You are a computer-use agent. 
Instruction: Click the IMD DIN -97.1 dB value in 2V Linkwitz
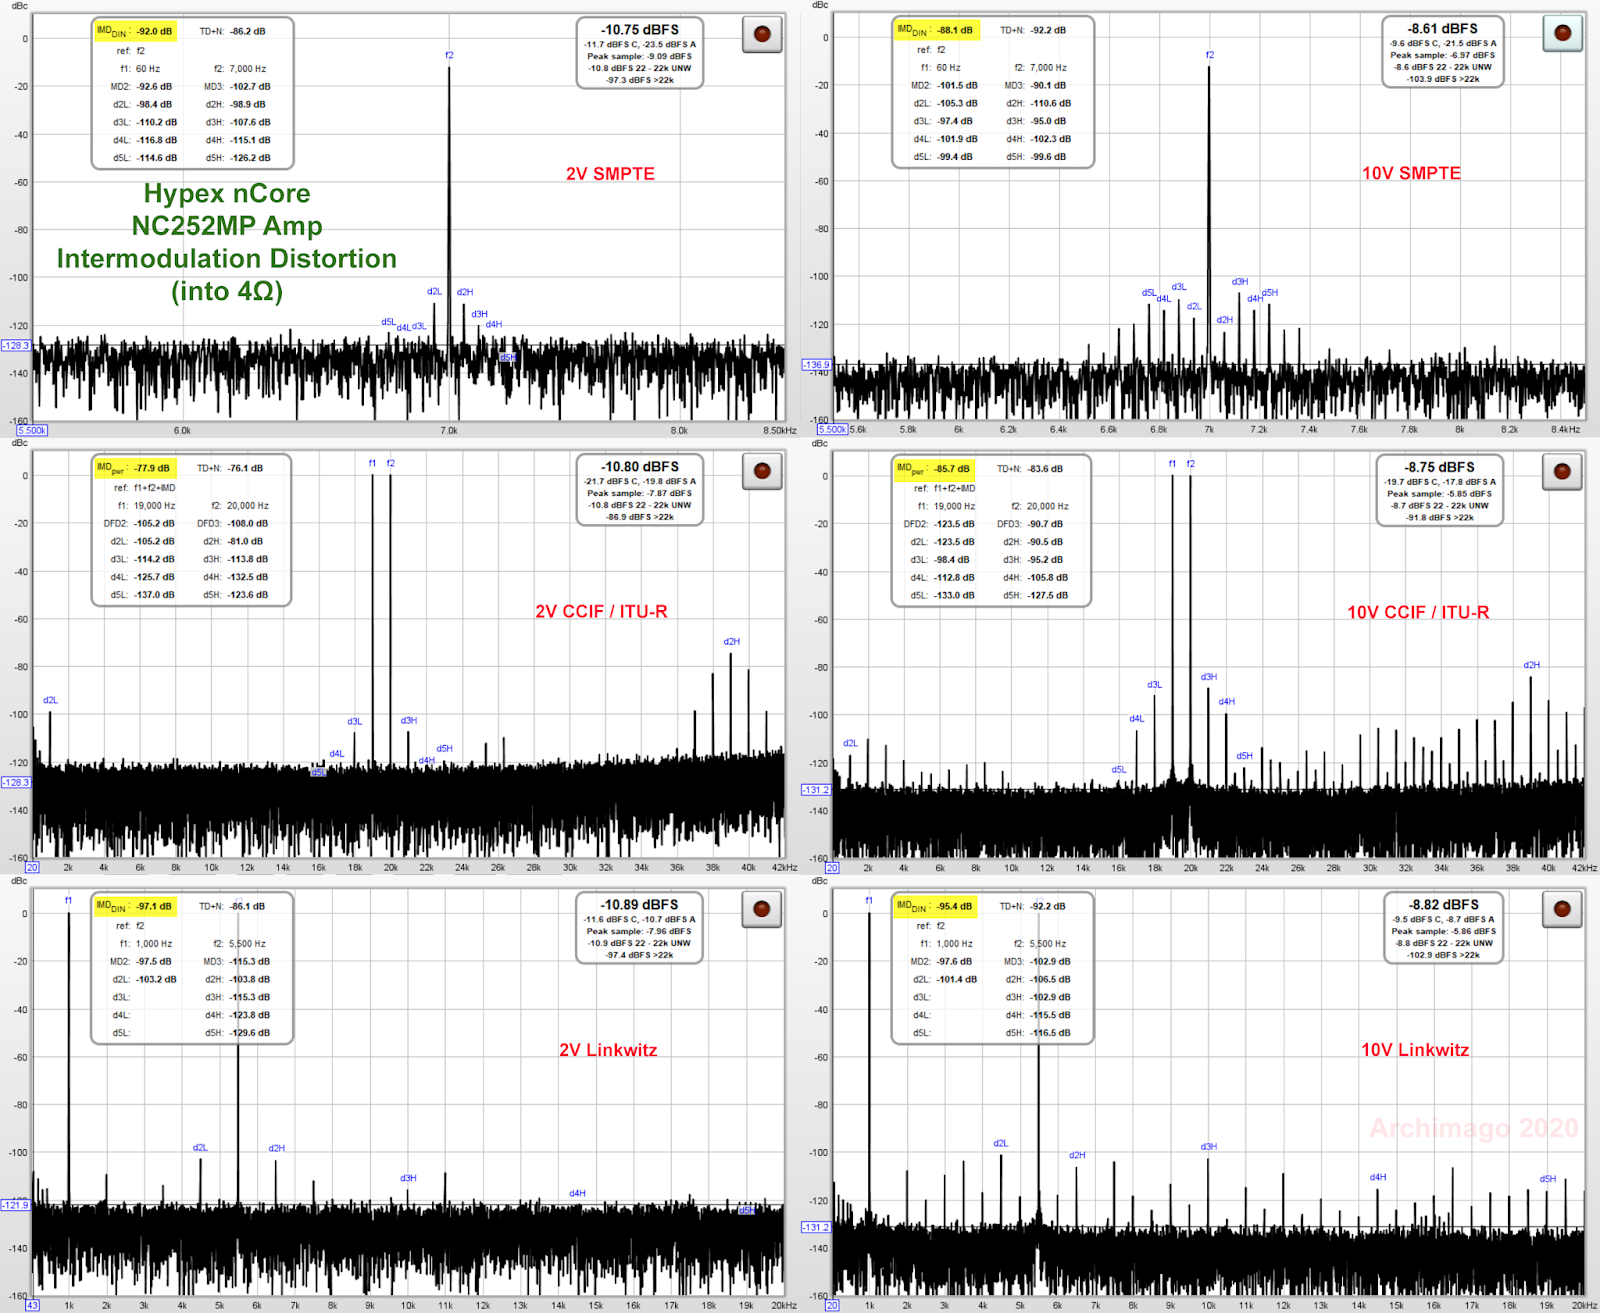click(135, 906)
